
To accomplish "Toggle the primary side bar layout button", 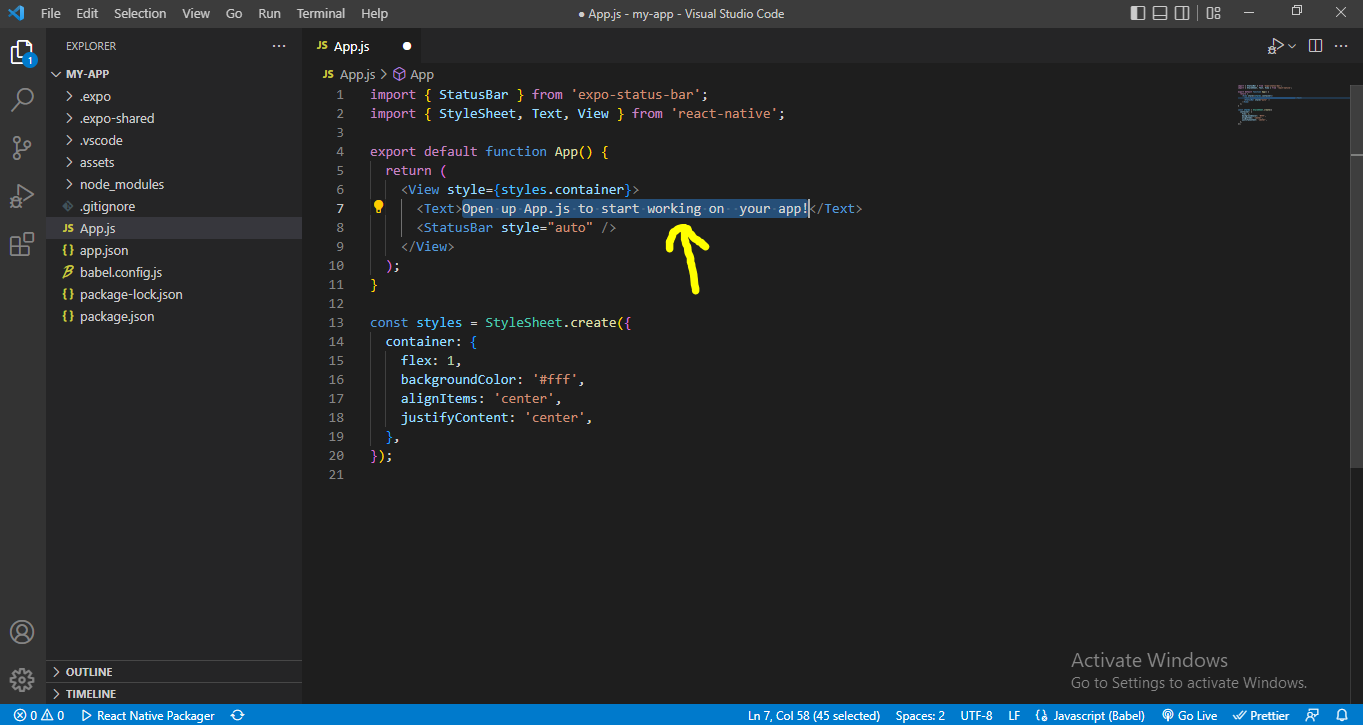I will (1138, 13).
